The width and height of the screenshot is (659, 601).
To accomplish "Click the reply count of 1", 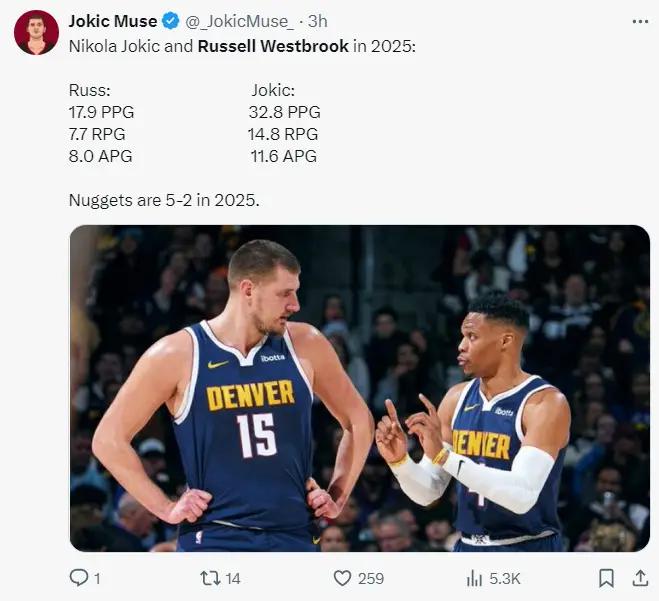I will [97, 578].
